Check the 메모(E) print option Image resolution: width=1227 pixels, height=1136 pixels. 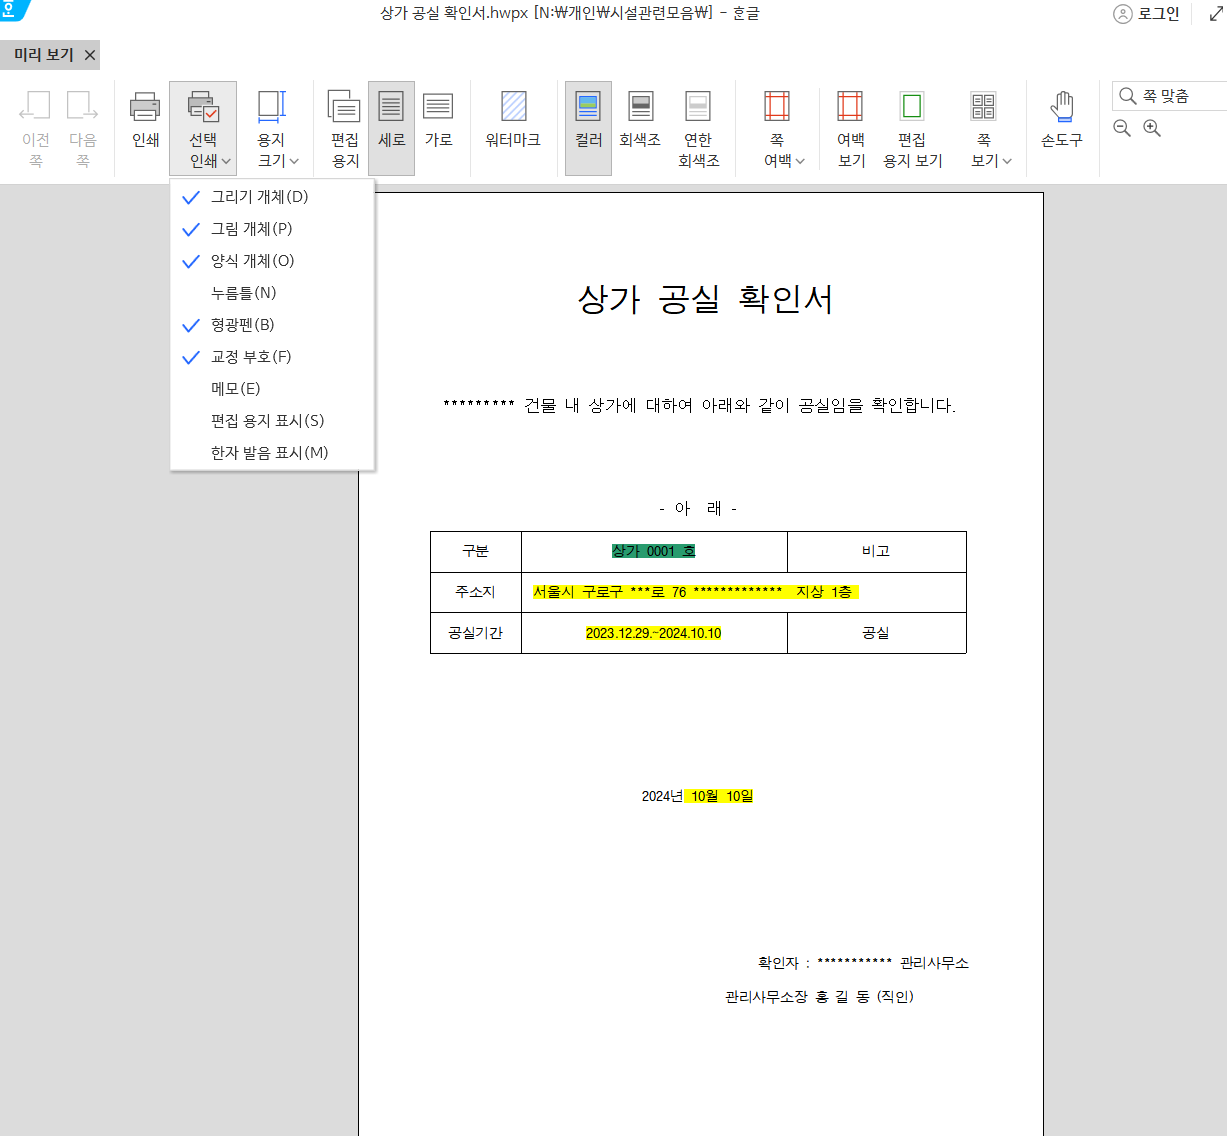pos(236,388)
